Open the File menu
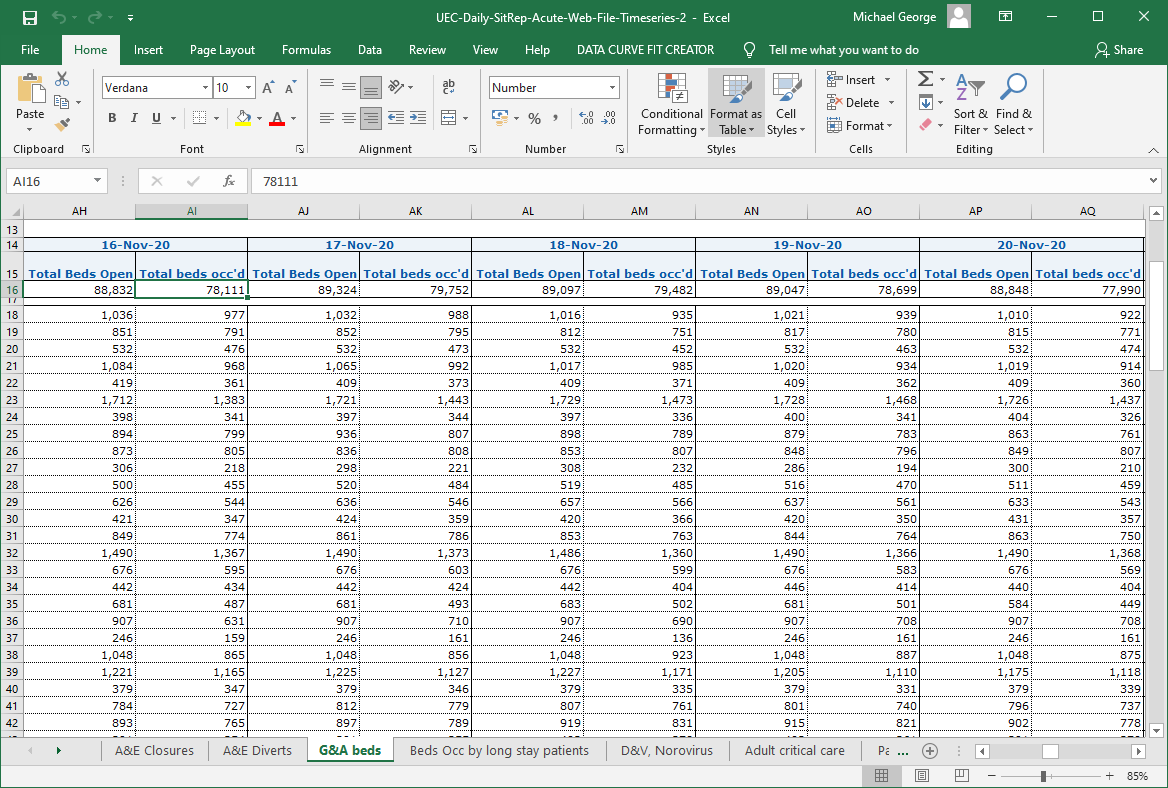 pos(31,50)
